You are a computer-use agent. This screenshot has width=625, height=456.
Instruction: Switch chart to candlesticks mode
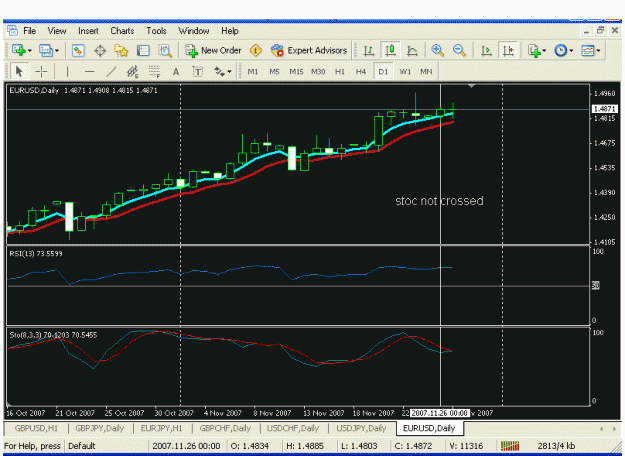point(391,51)
